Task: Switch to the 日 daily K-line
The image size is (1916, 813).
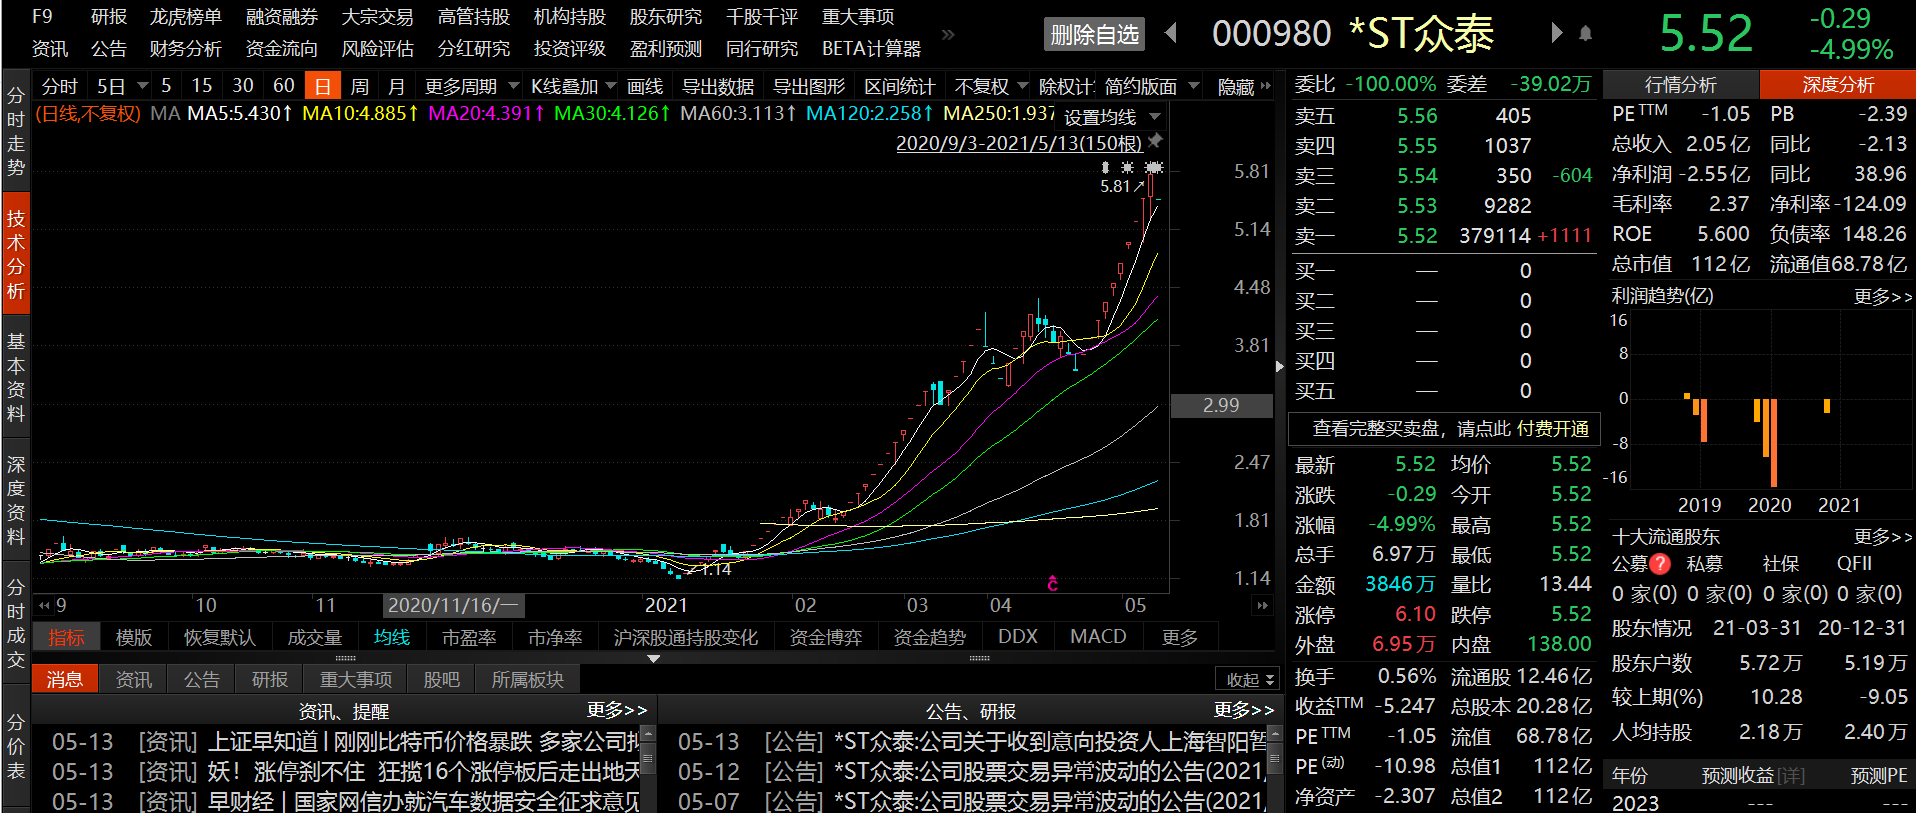Action: (x=322, y=86)
